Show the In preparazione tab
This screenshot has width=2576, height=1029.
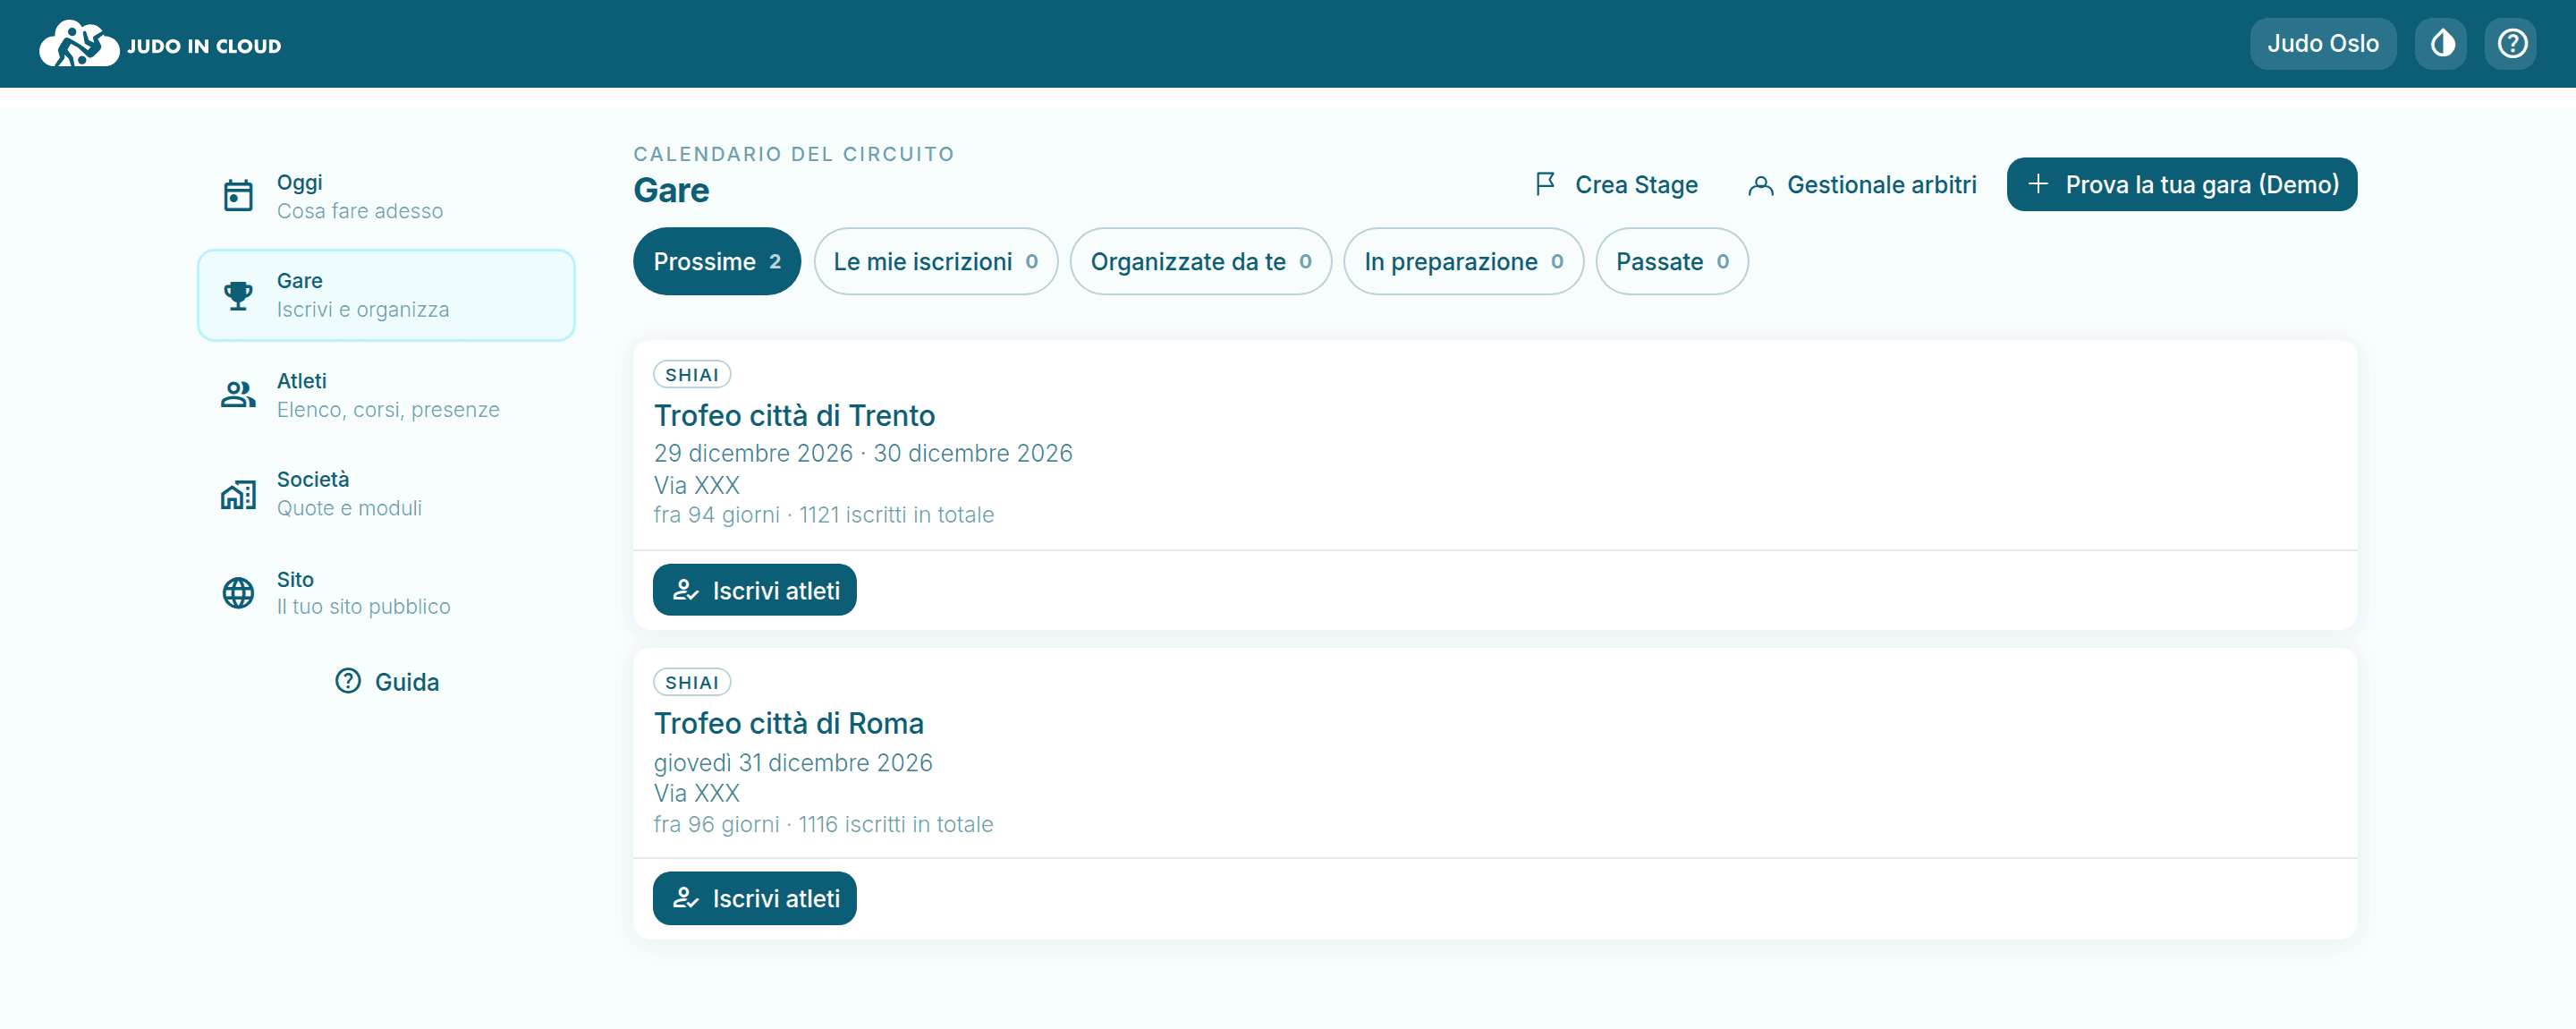pyautogui.click(x=1464, y=261)
